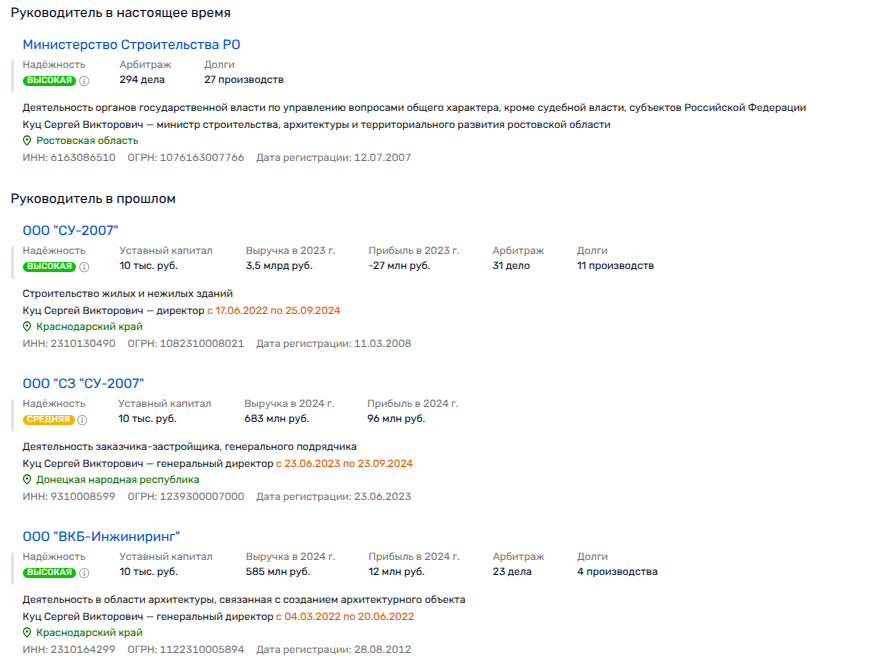This screenshot has width=870, height=659.
Task: Open ООО "ВКБ-Инжиниринг" company link
Action: tap(101, 537)
